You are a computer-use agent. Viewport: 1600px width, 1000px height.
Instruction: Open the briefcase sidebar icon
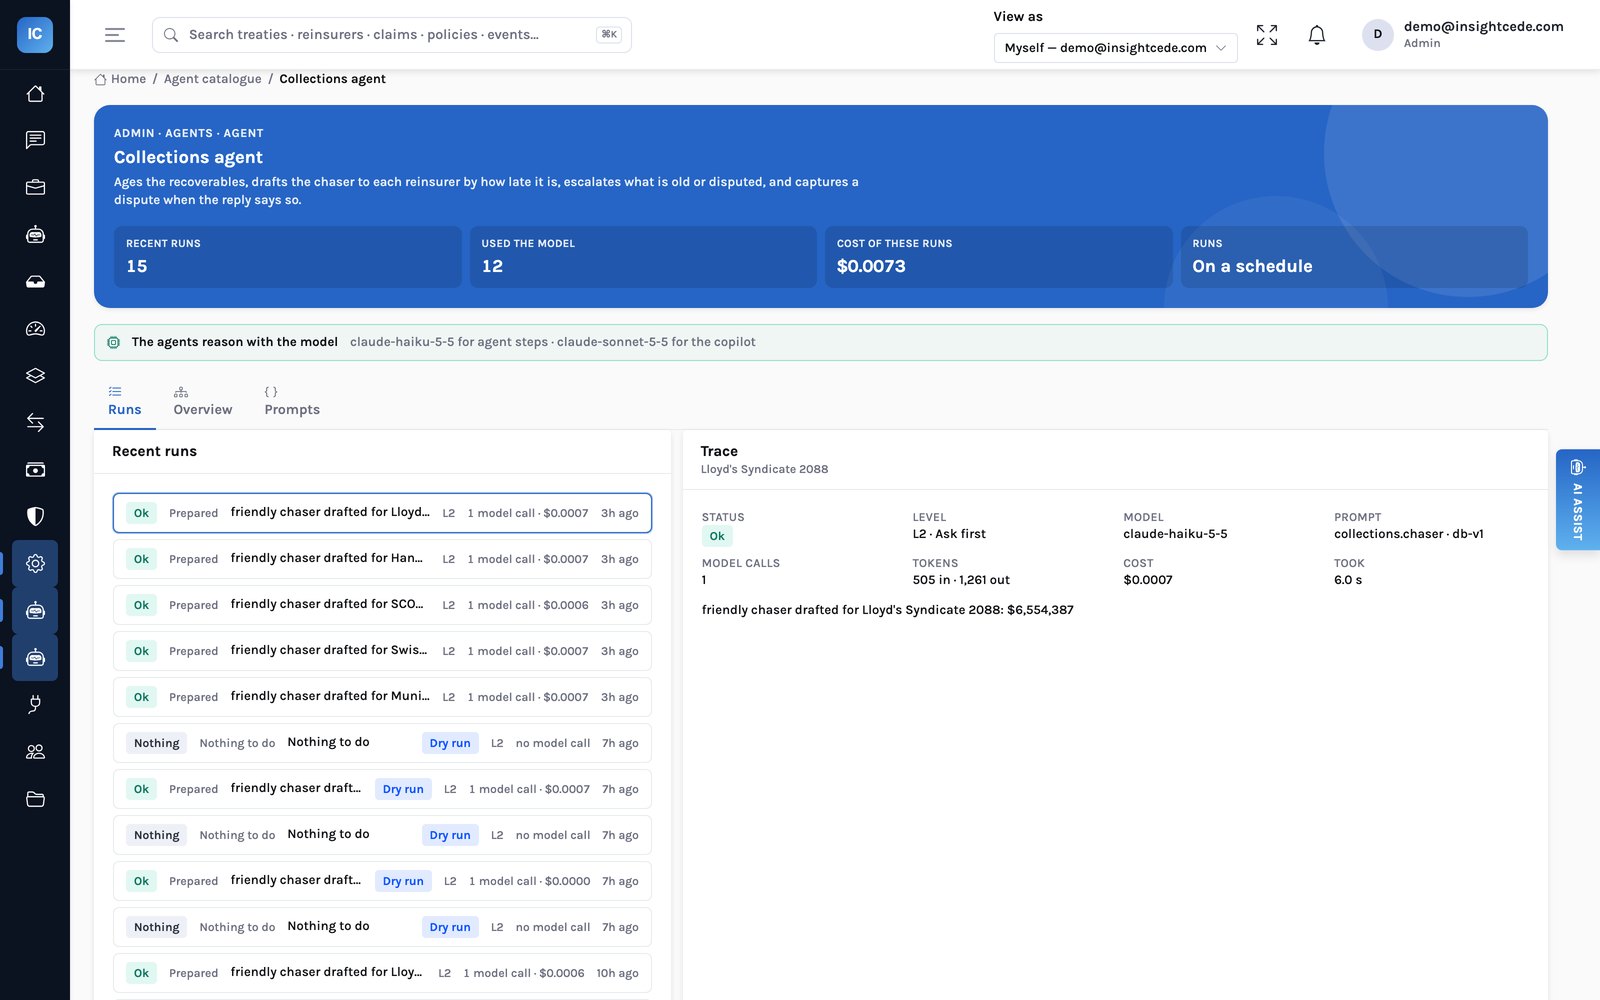[x=35, y=187]
